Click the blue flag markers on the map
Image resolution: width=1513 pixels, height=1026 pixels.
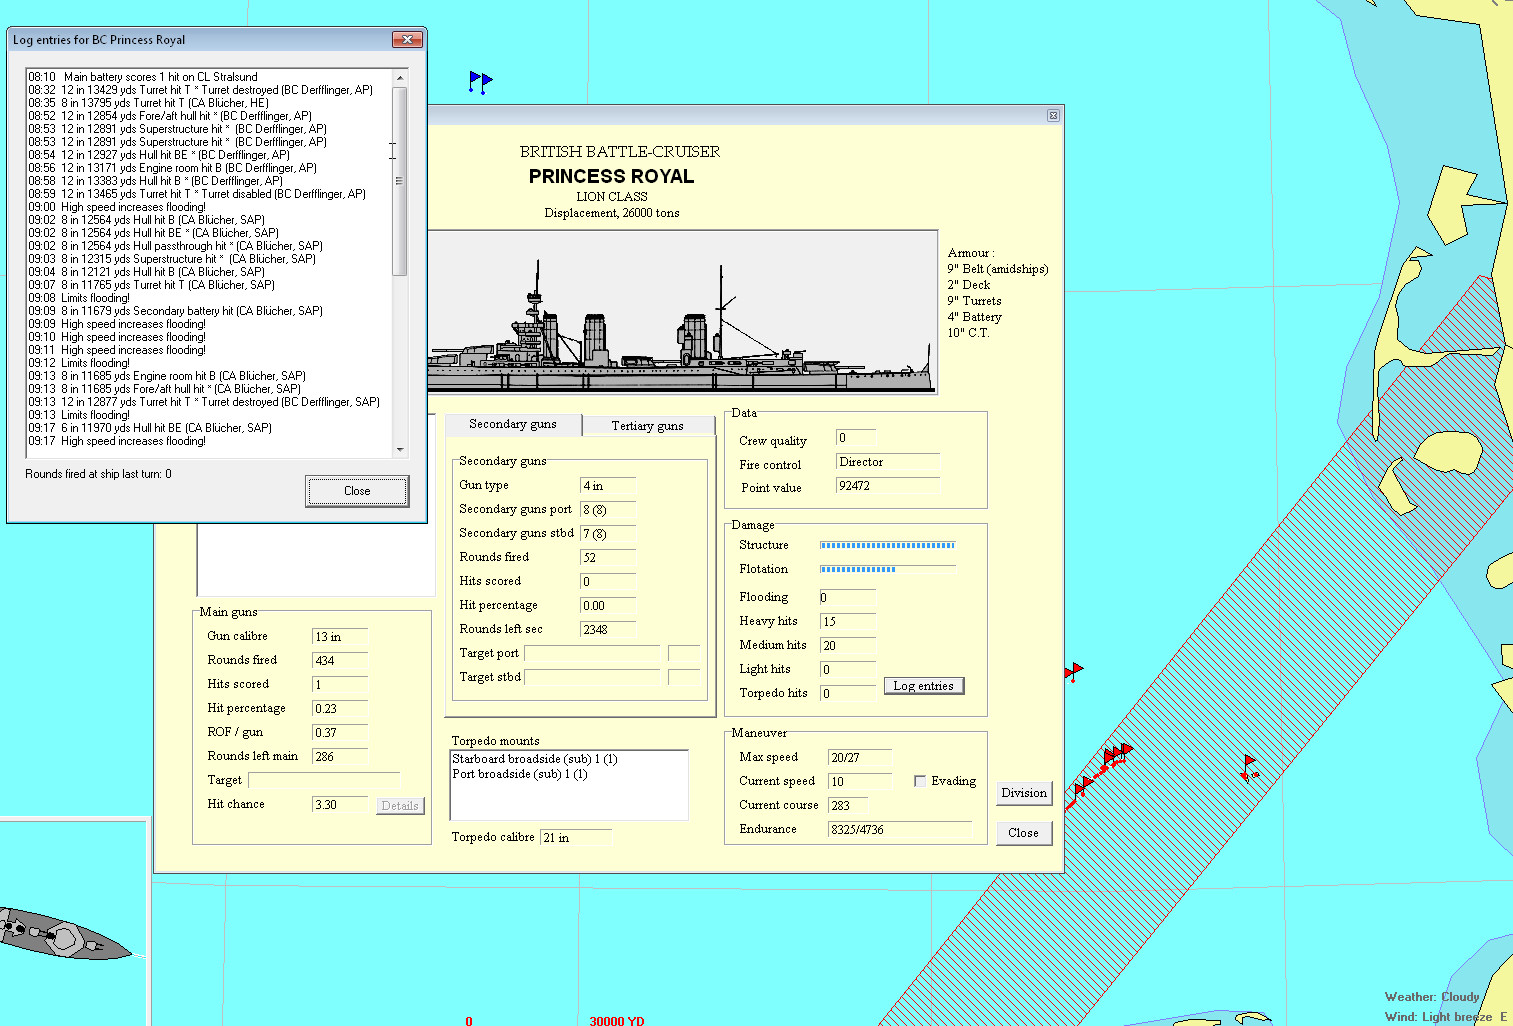pos(480,81)
